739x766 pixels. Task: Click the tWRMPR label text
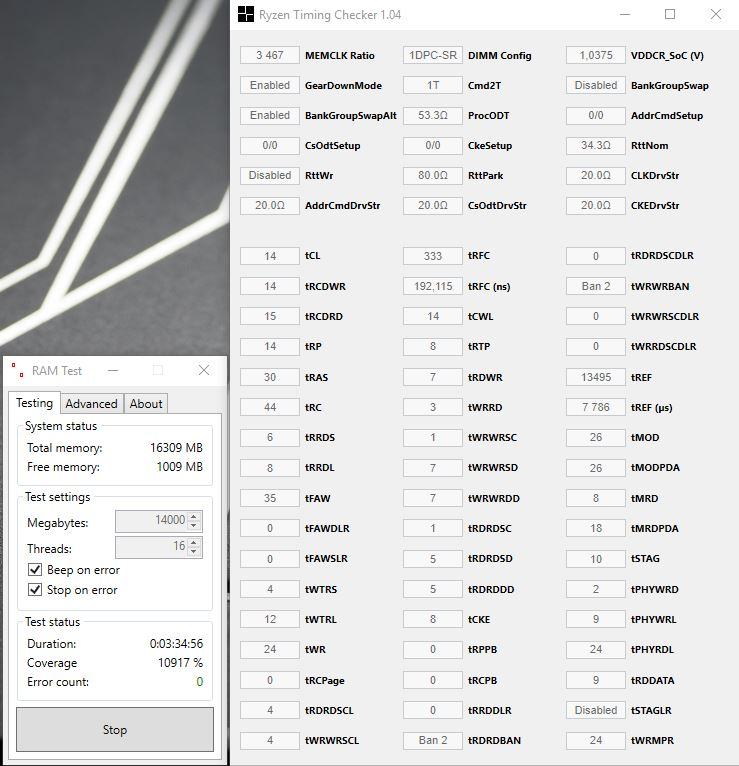[652, 741]
